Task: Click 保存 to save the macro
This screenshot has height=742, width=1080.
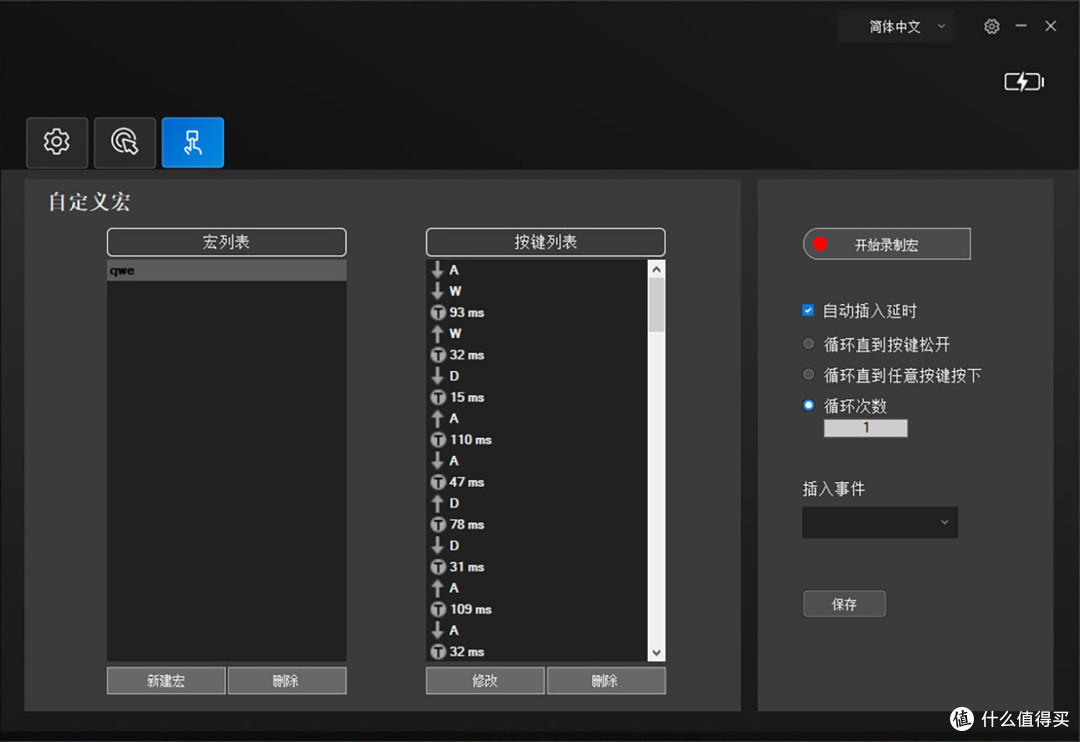Action: tap(844, 604)
